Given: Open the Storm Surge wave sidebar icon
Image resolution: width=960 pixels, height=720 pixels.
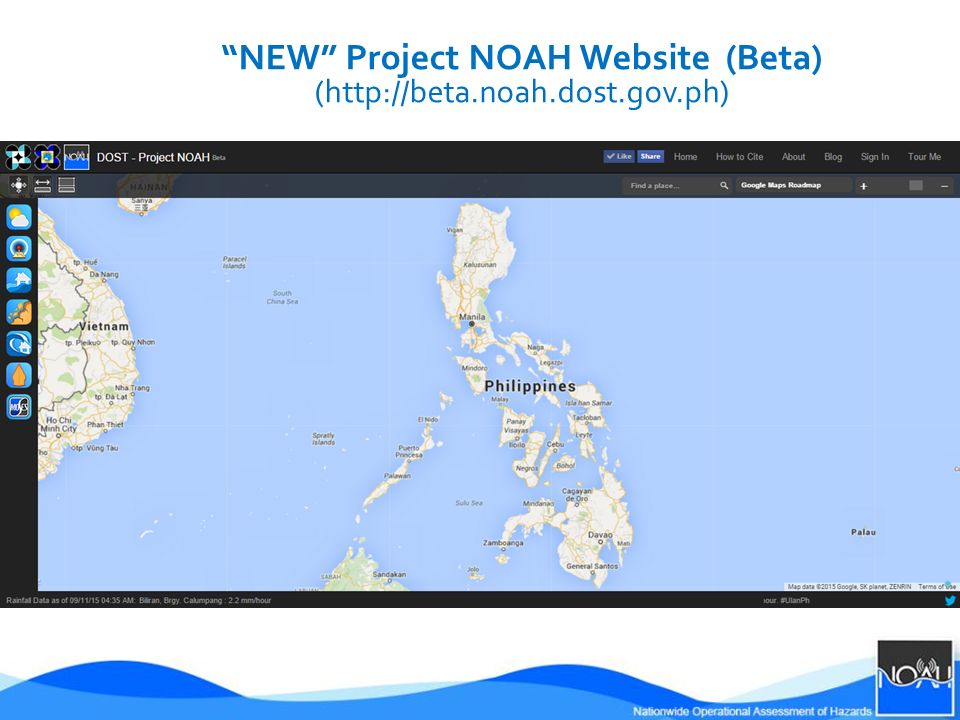Looking at the screenshot, I should point(19,343).
